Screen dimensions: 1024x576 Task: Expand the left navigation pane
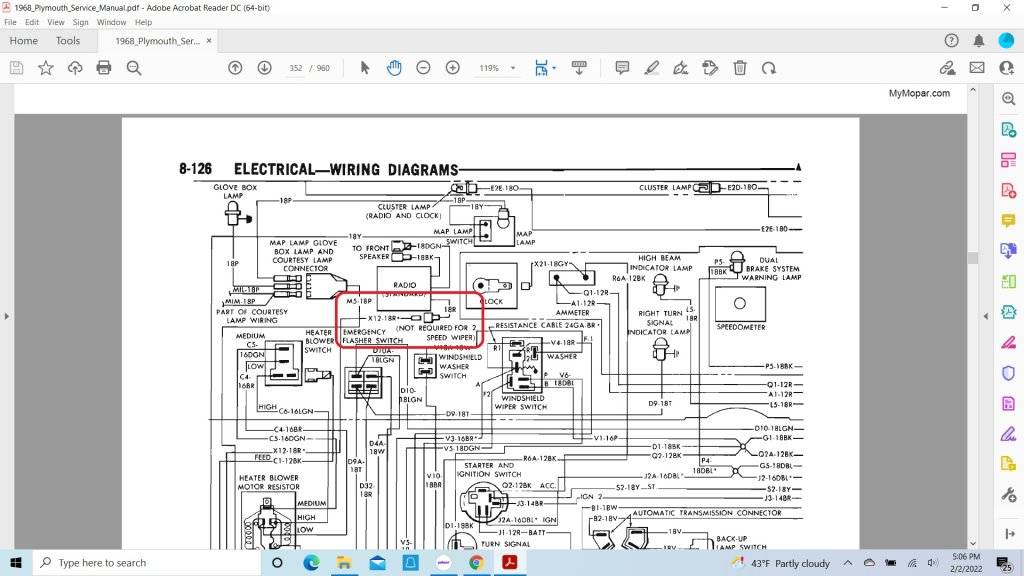click(x=7, y=316)
